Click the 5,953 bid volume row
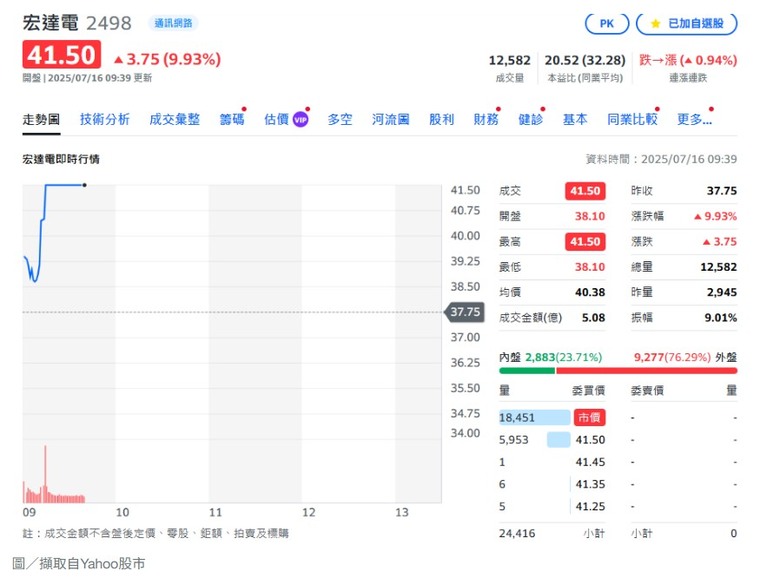Screen dimensions: 780x578 [552, 440]
